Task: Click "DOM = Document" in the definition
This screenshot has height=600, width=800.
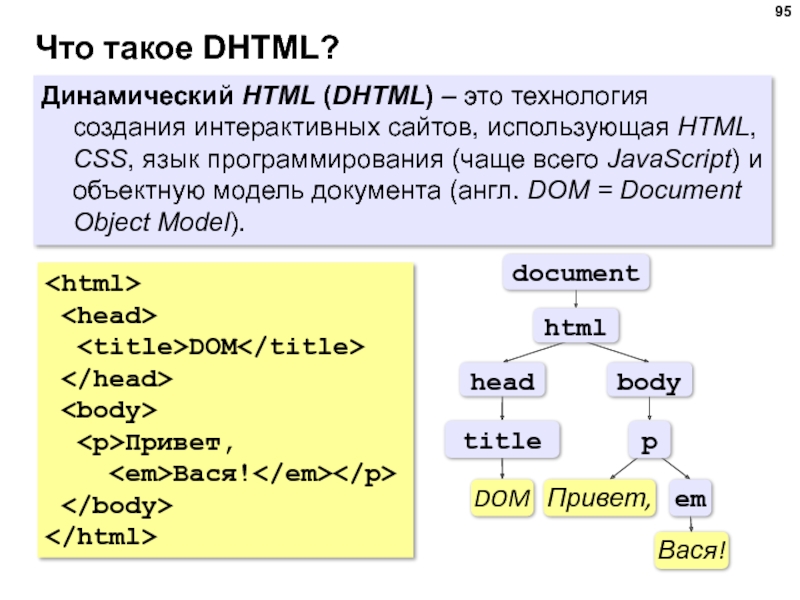Action: (x=635, y=190)
